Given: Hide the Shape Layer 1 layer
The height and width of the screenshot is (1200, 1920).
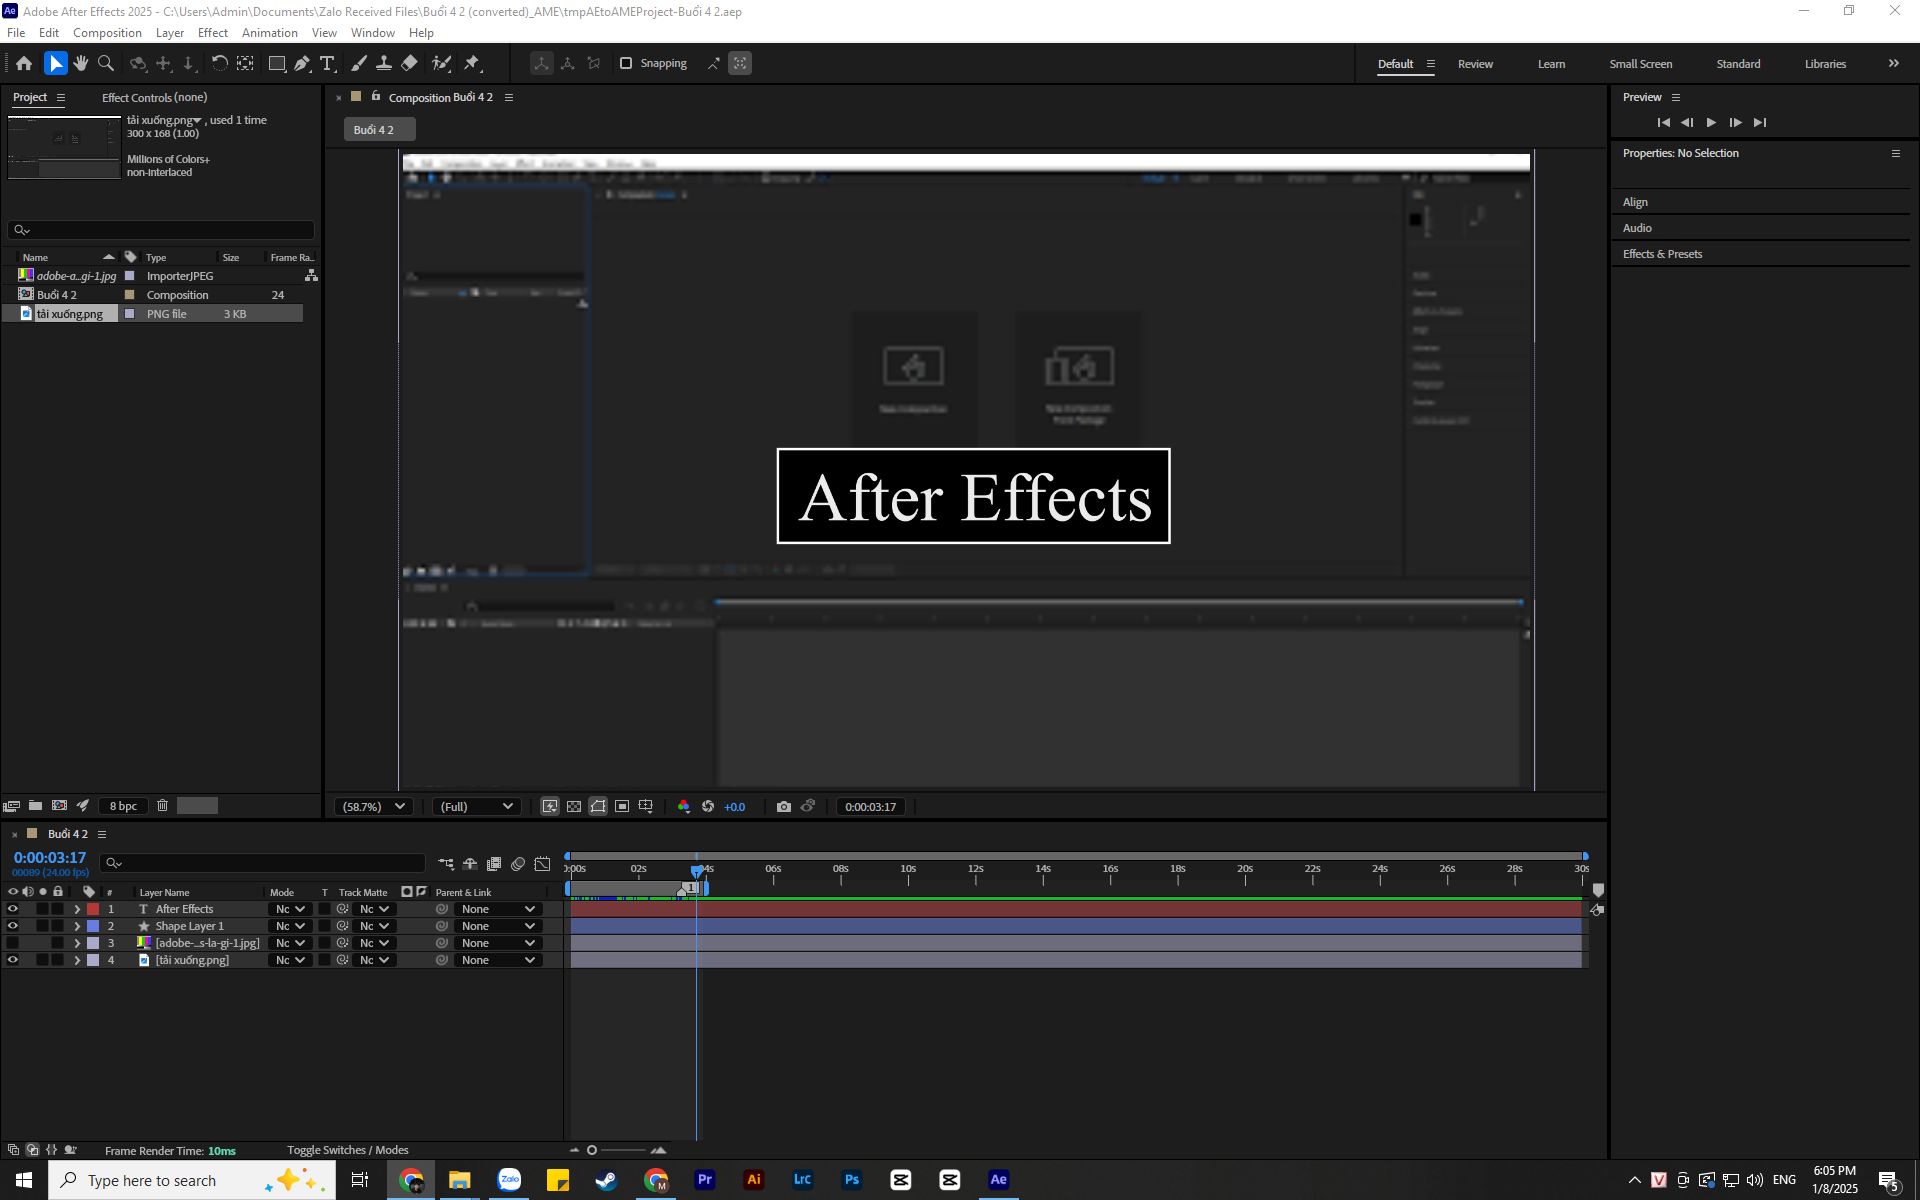Looking at the screenshot, I should pyautogui.click(x=13, y=926).
